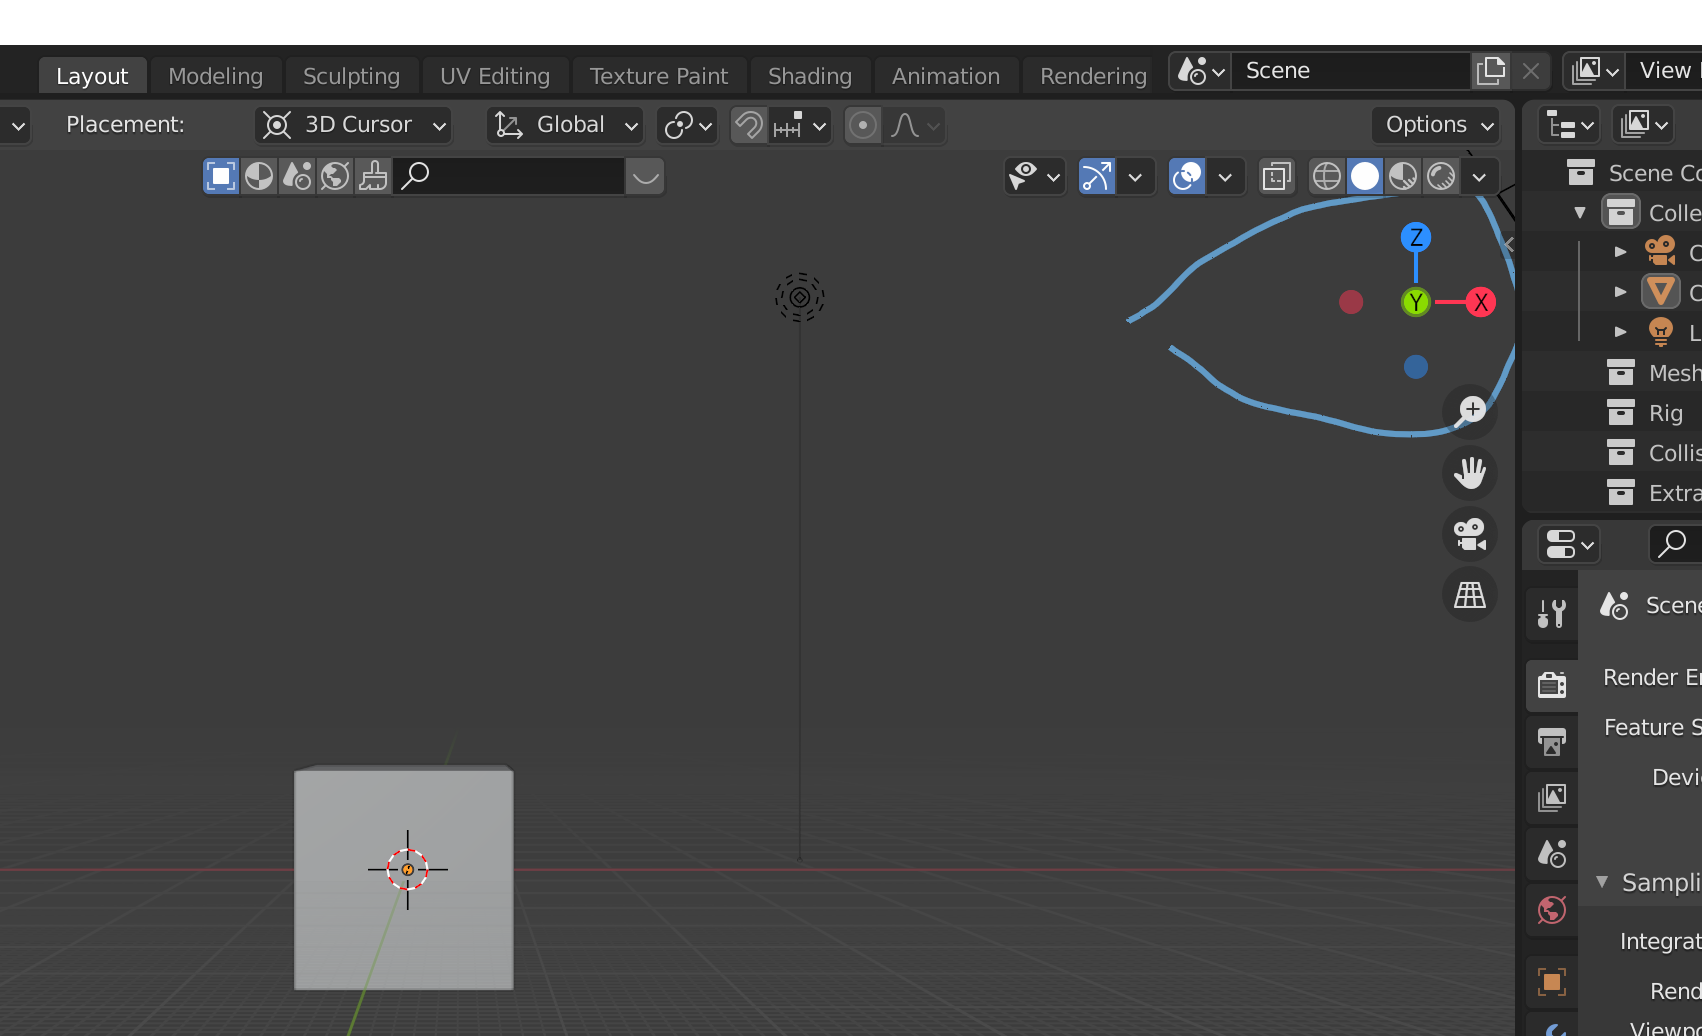Click the zoom view magnifier icon
Viewport: 1702px width, 1036px height.
coord(1470,411)
